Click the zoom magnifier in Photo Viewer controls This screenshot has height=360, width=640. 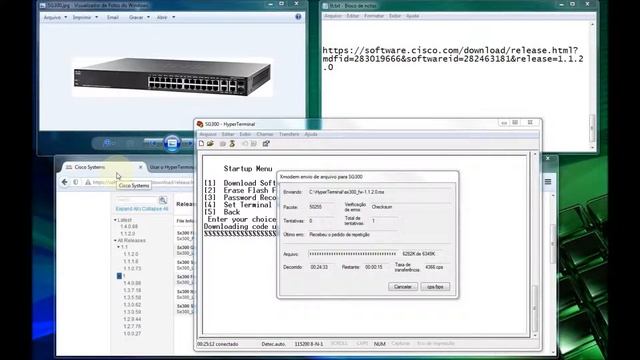point(107,143)
